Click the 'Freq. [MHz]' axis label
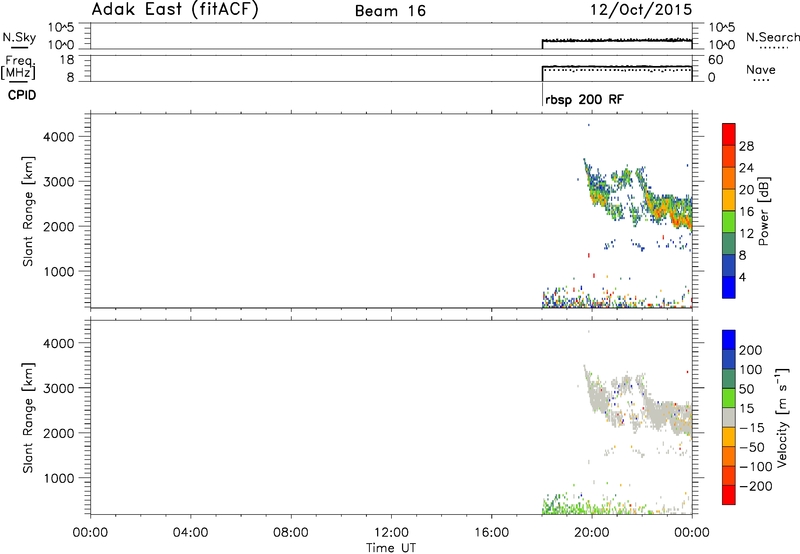This screenshot has height=554, width=800. tap(18, 67)
